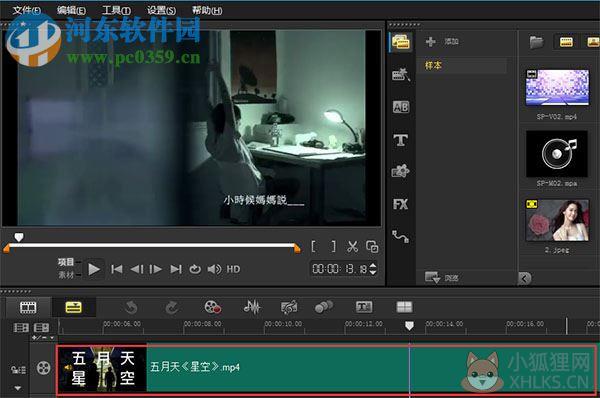Open the Record/Capture option
Screen dimensions: 600x398
tap(212, 307)
